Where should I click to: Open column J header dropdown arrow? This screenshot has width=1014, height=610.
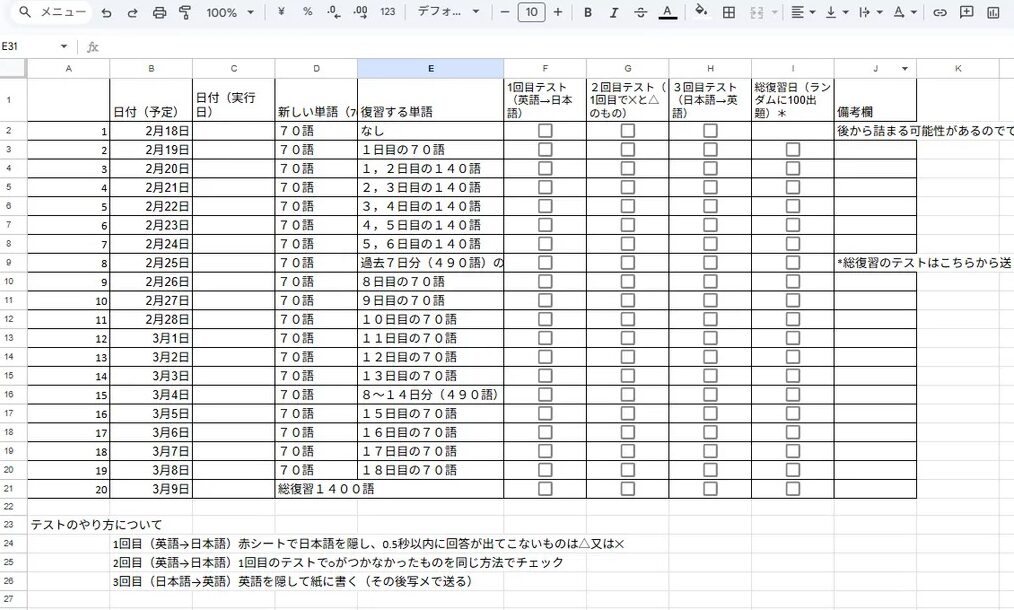coord(905,69)
